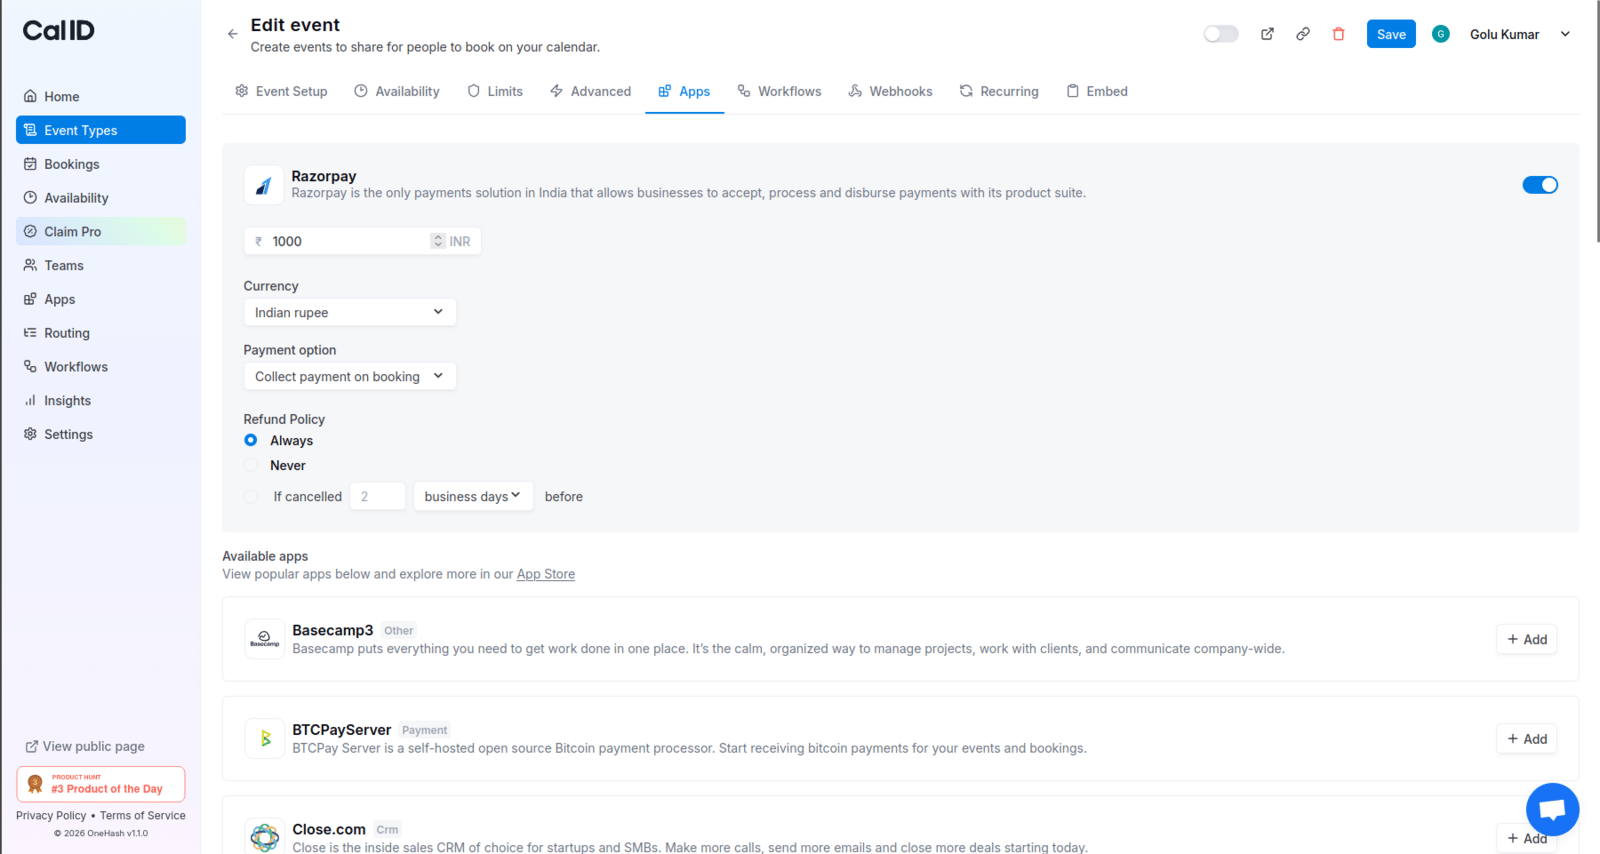Click the Razorpay app logo
Screen dimensions: 1600x854
264,185
